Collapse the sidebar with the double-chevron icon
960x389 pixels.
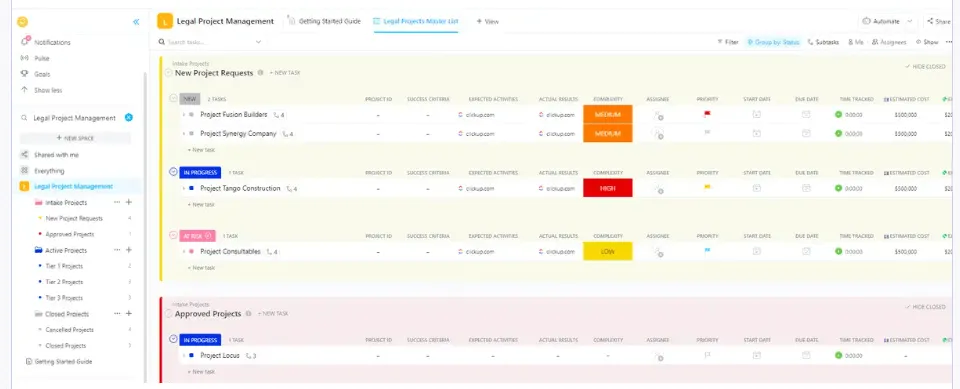point(136,22)
